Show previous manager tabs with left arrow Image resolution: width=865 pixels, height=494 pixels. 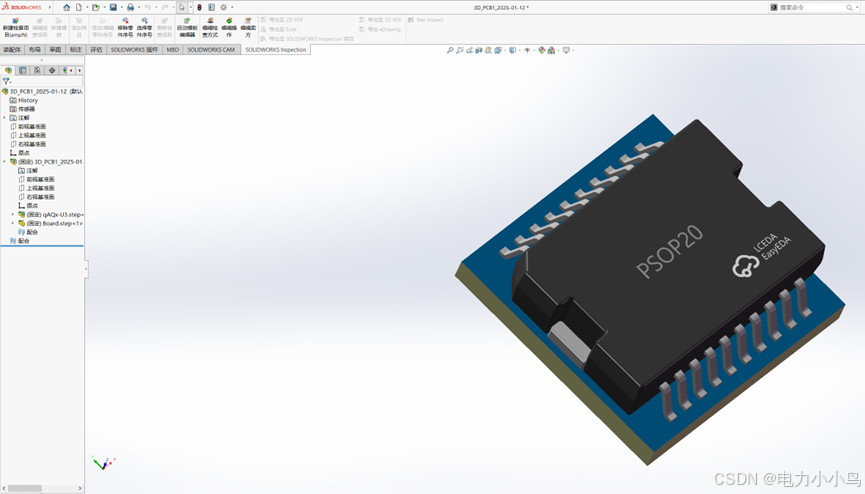pos(71,71)
